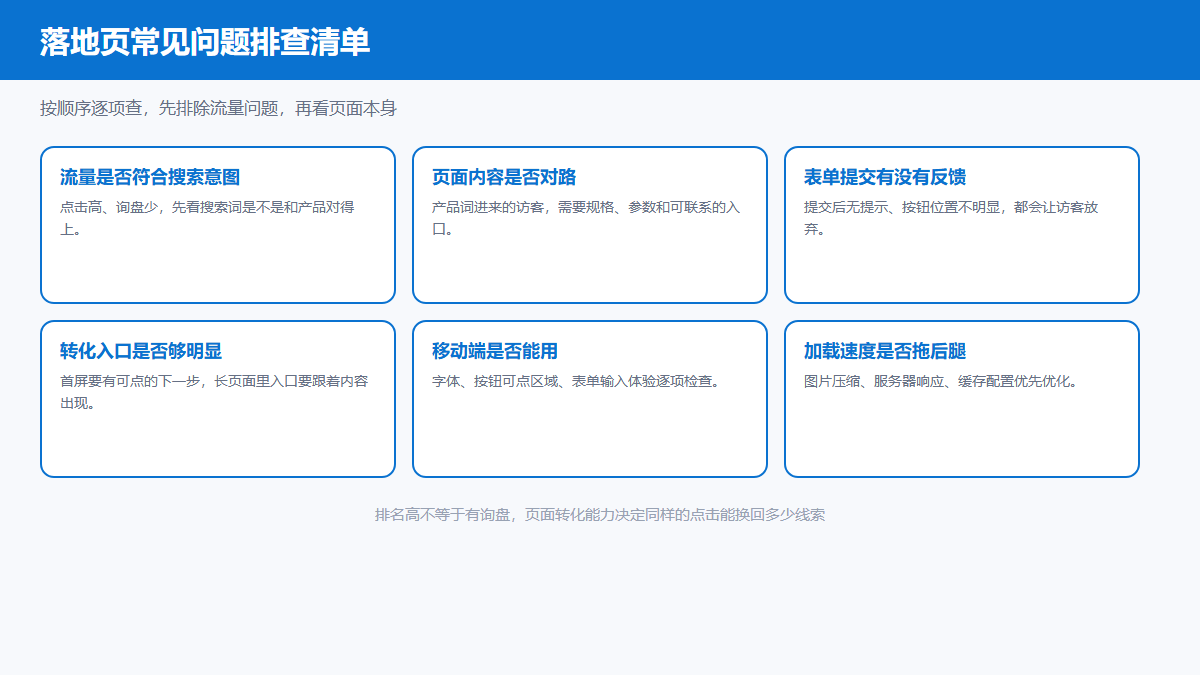Select the heading 移动端是否能用
This screenshot has width=1200, height=675.
[x=495, y=351]
